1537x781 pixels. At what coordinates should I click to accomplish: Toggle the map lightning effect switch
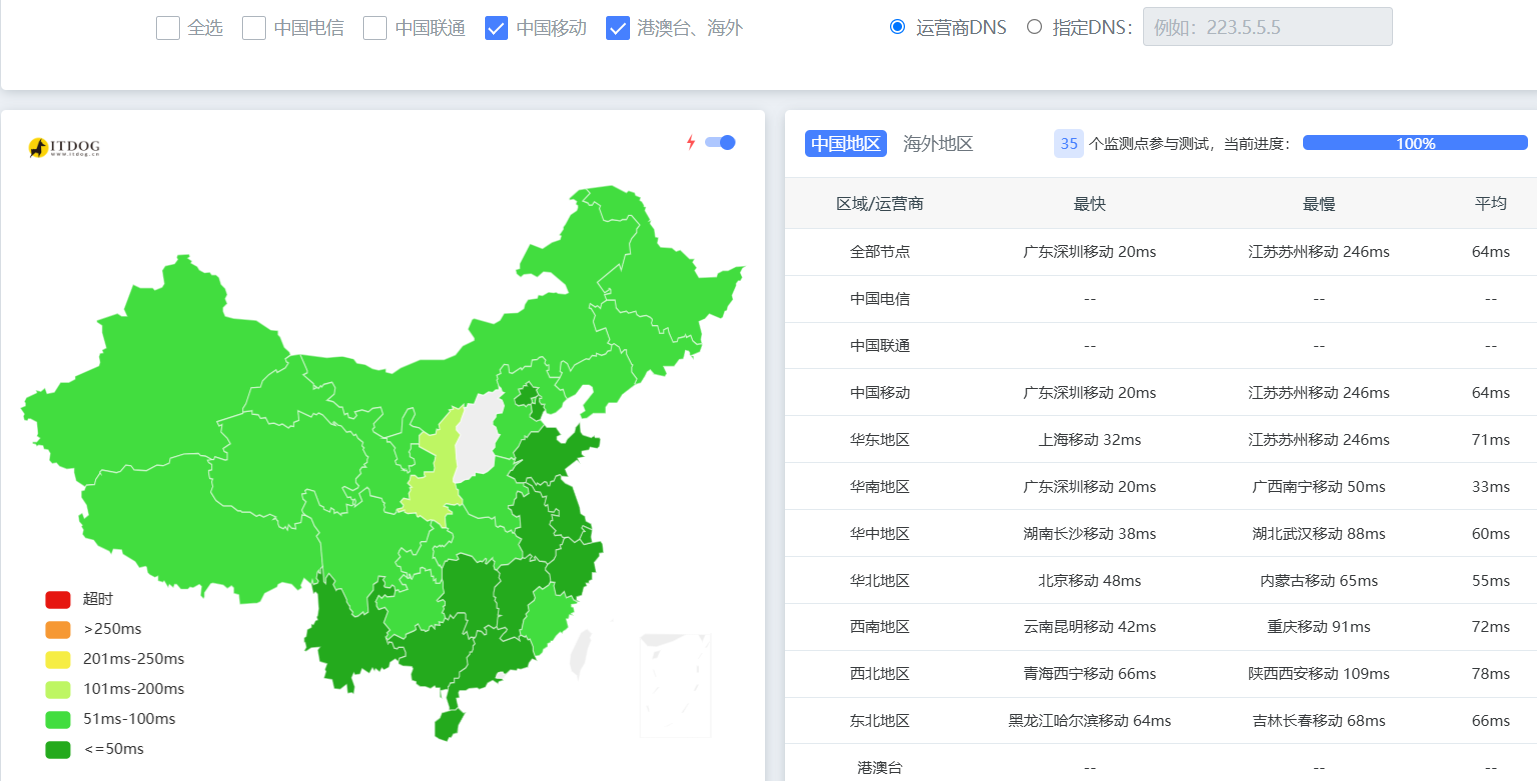(720, 142)
